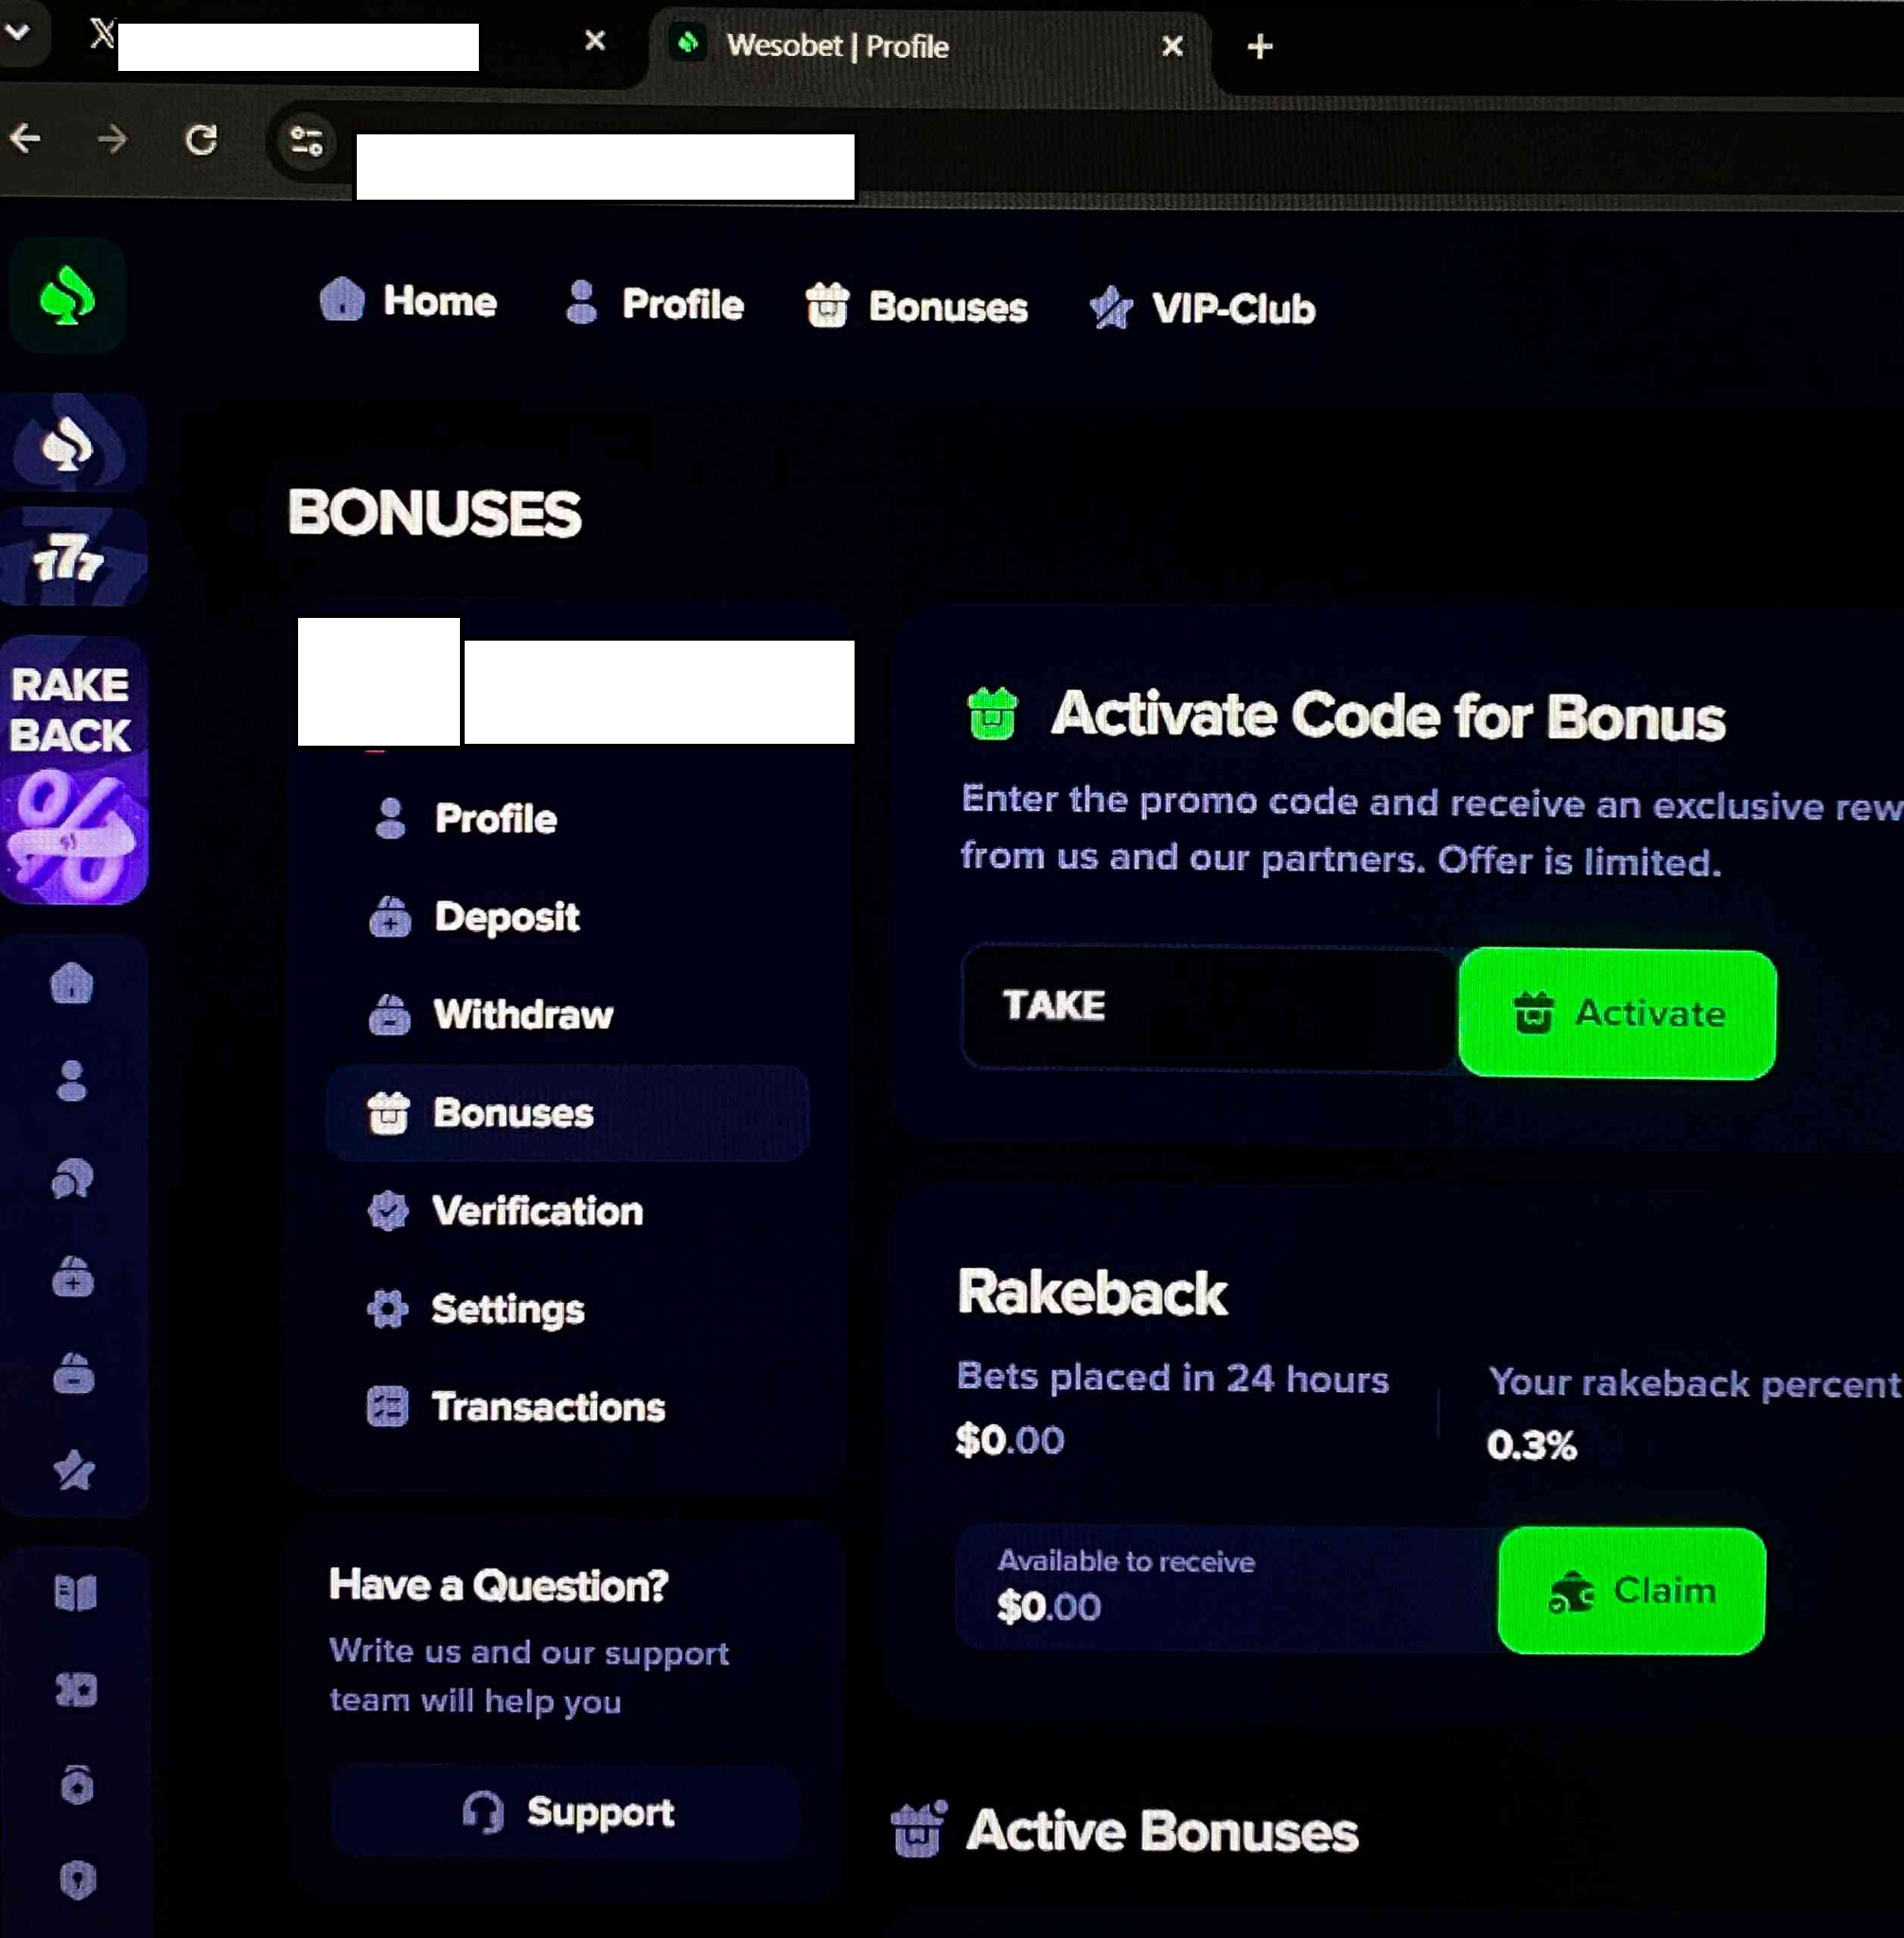Click the 'Your rakeback percent' label
1904x1938 pixels.
1695,1383
